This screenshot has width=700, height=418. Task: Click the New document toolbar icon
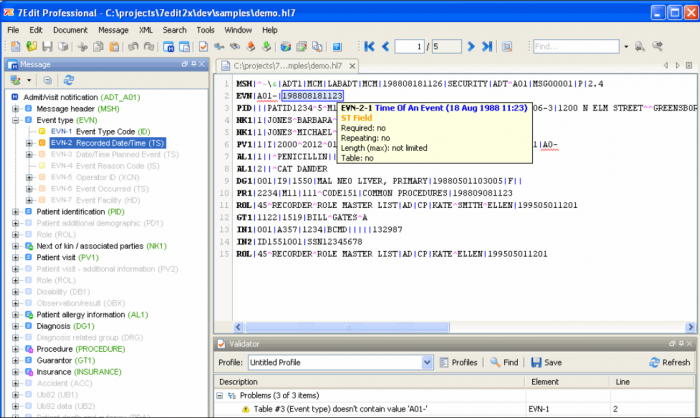[x=16, y=46]
